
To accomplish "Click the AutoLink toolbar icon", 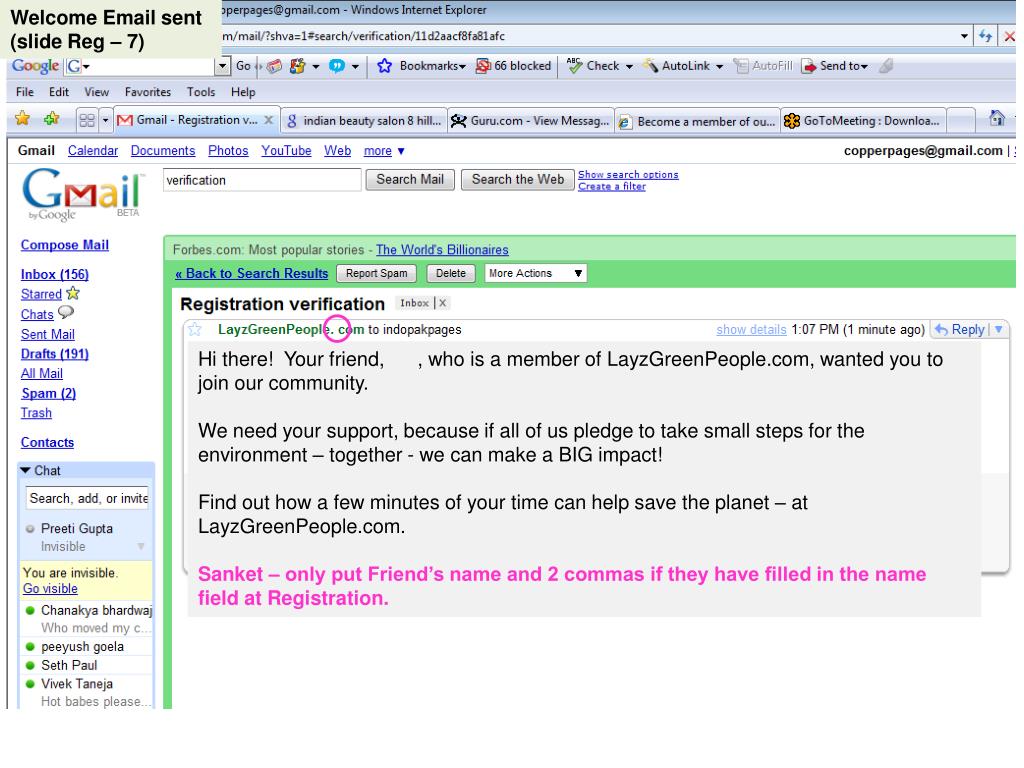I will pyautogui.click(x=650, y=66).
